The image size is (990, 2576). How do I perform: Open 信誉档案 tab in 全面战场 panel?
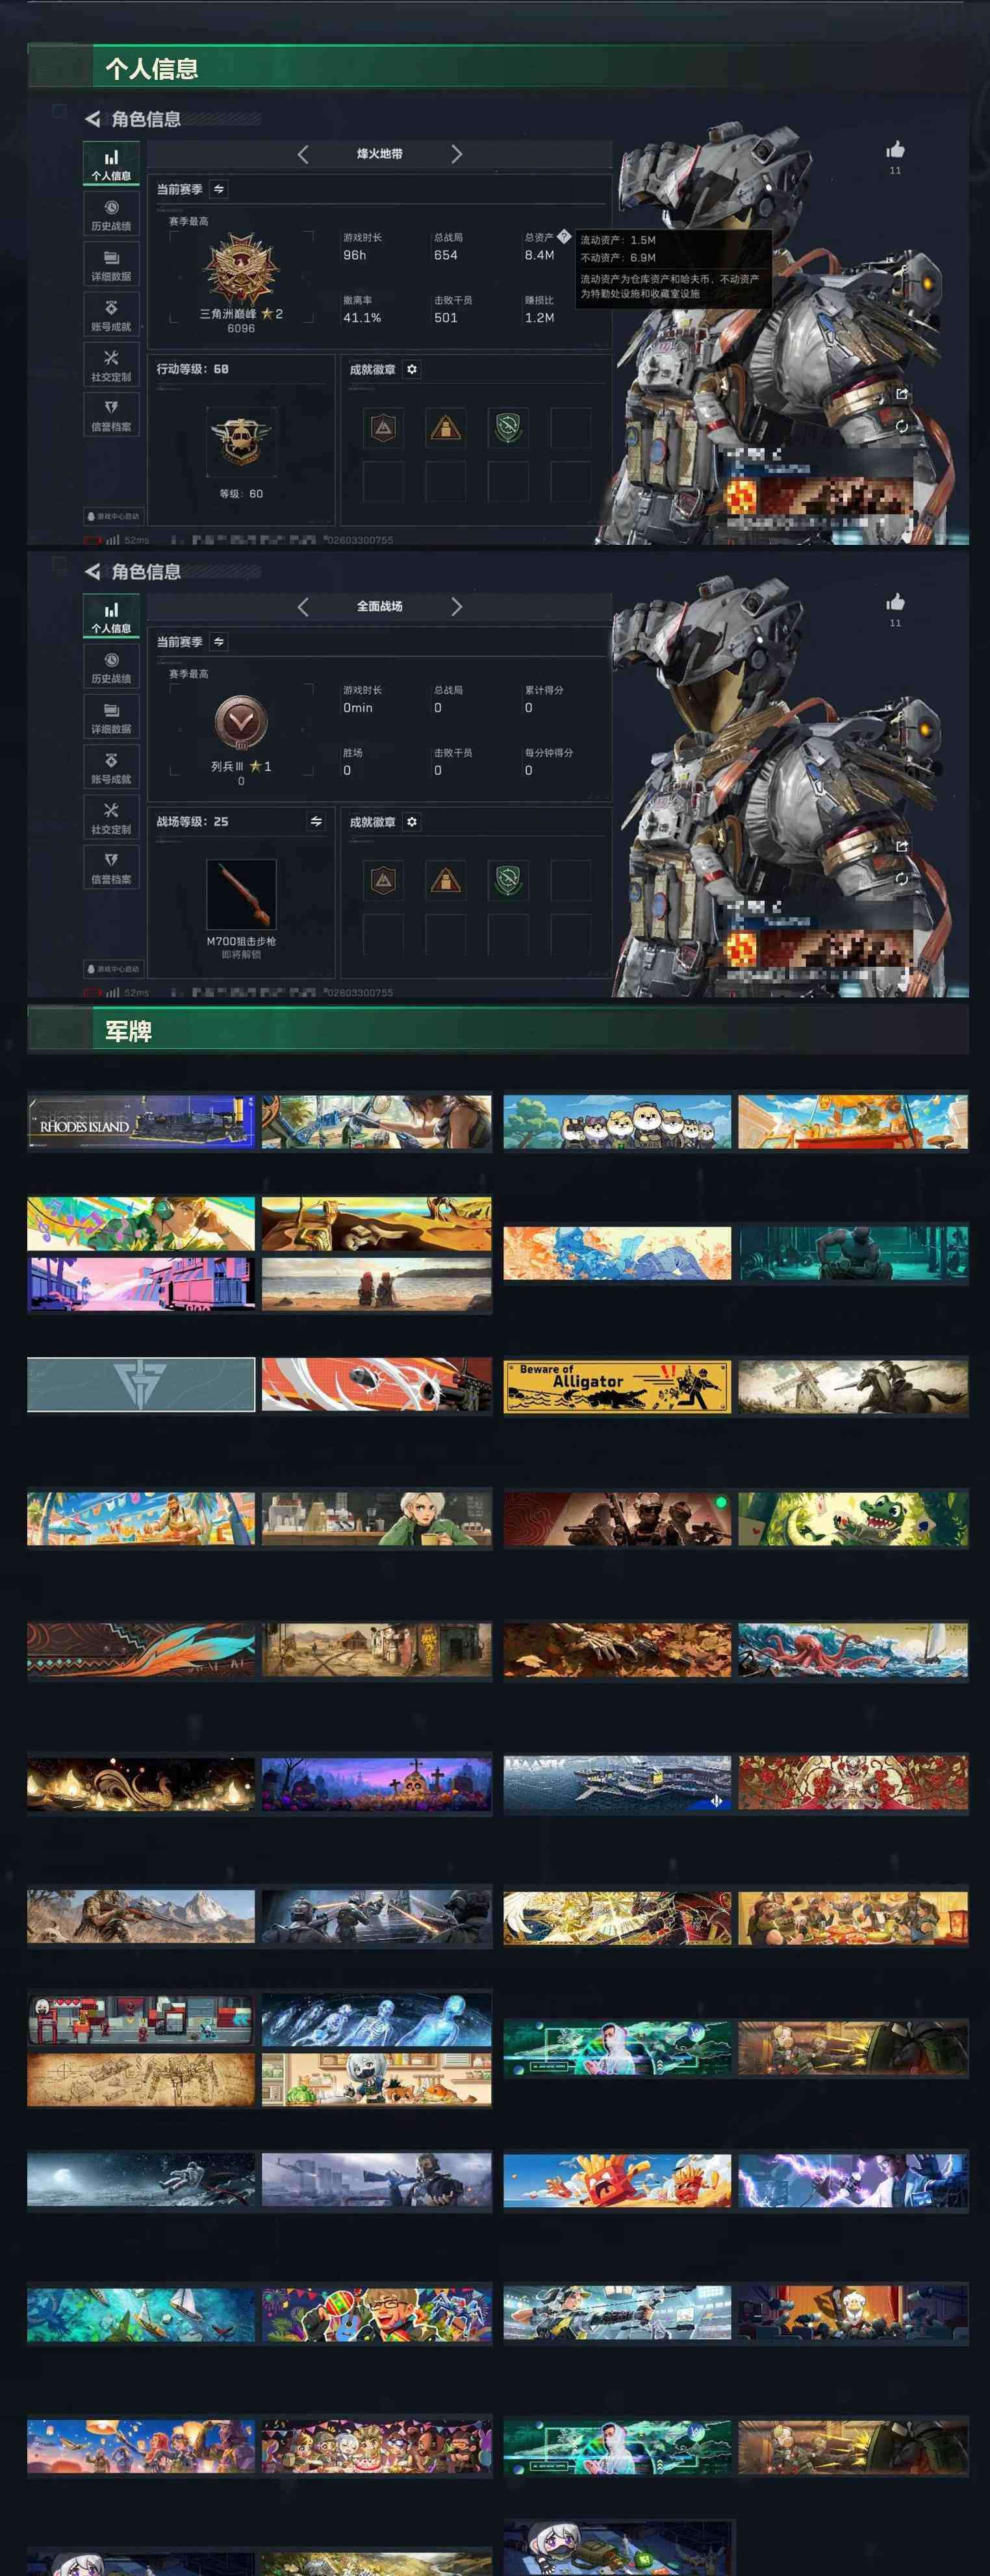[111, 867]
